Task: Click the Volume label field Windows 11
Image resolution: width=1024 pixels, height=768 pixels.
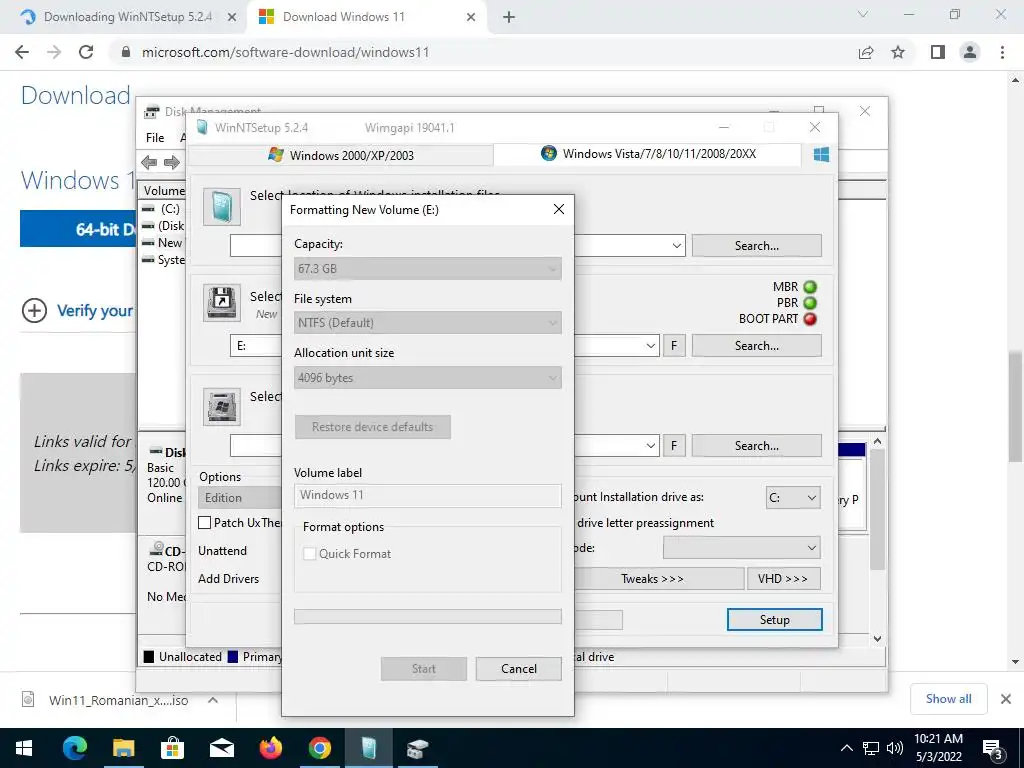Action: (x=428, y=495)
